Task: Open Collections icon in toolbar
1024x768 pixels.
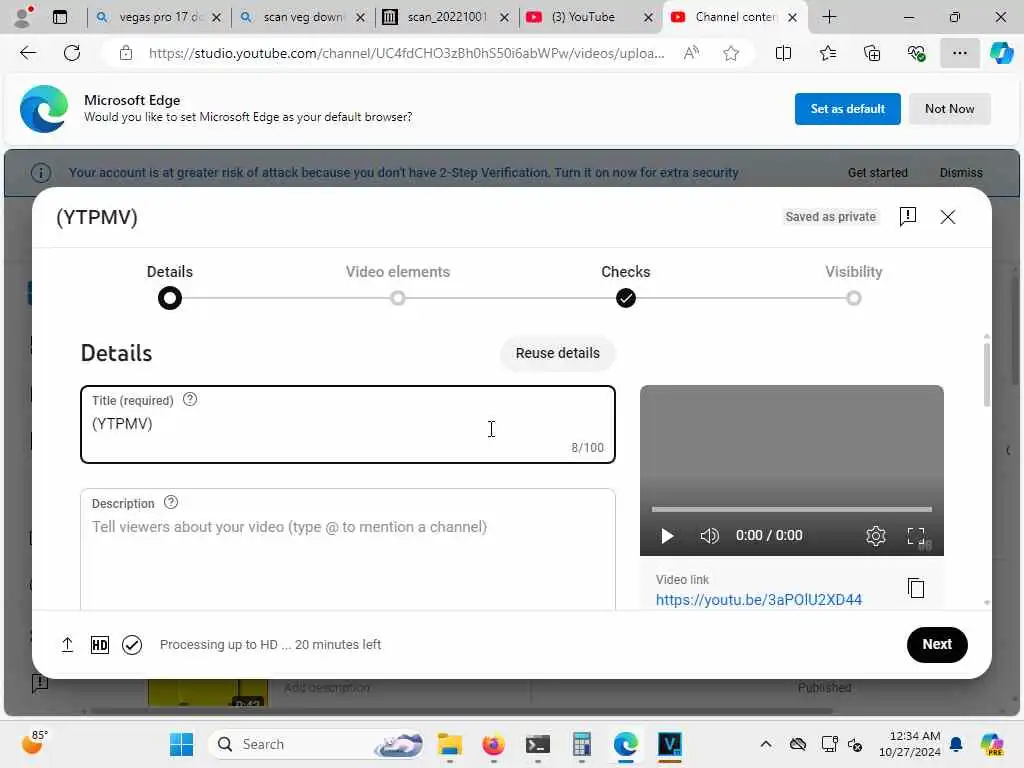Action: 872,54
